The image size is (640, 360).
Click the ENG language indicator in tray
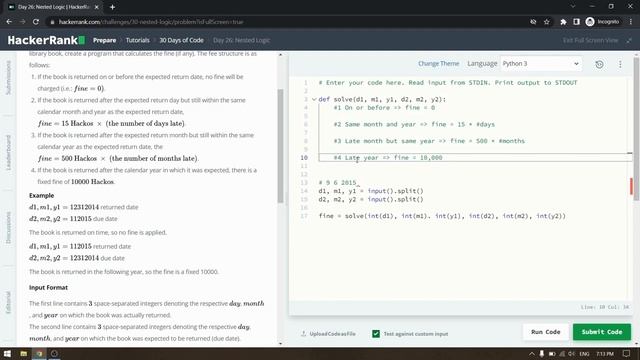pyautogui.click(x=584, y=353)
